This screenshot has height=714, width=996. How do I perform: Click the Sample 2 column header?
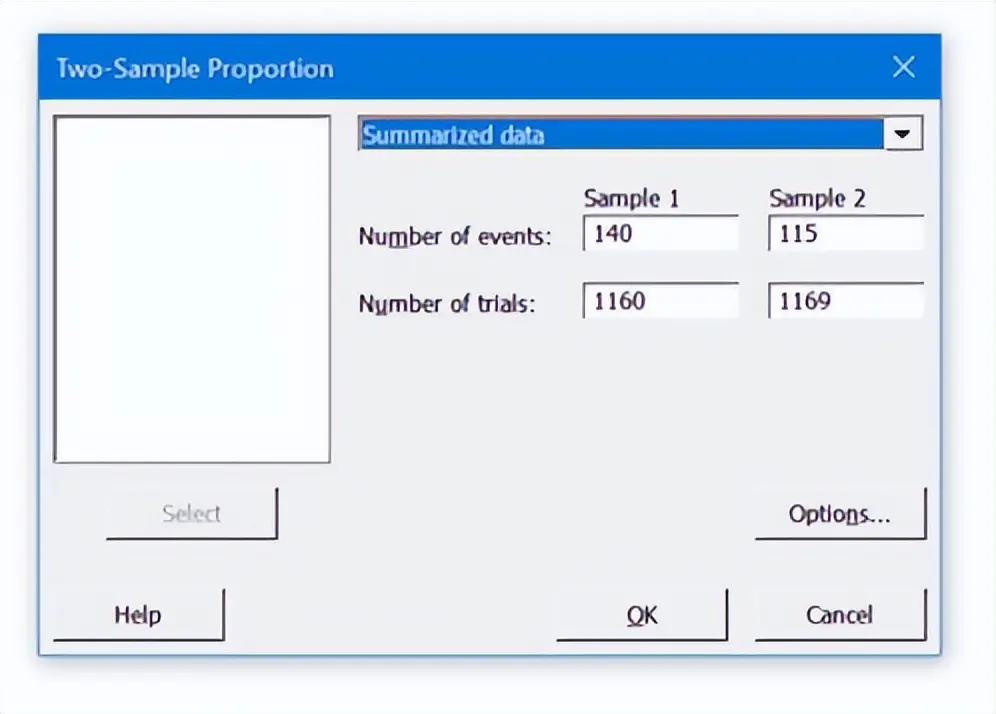point(817,199)
